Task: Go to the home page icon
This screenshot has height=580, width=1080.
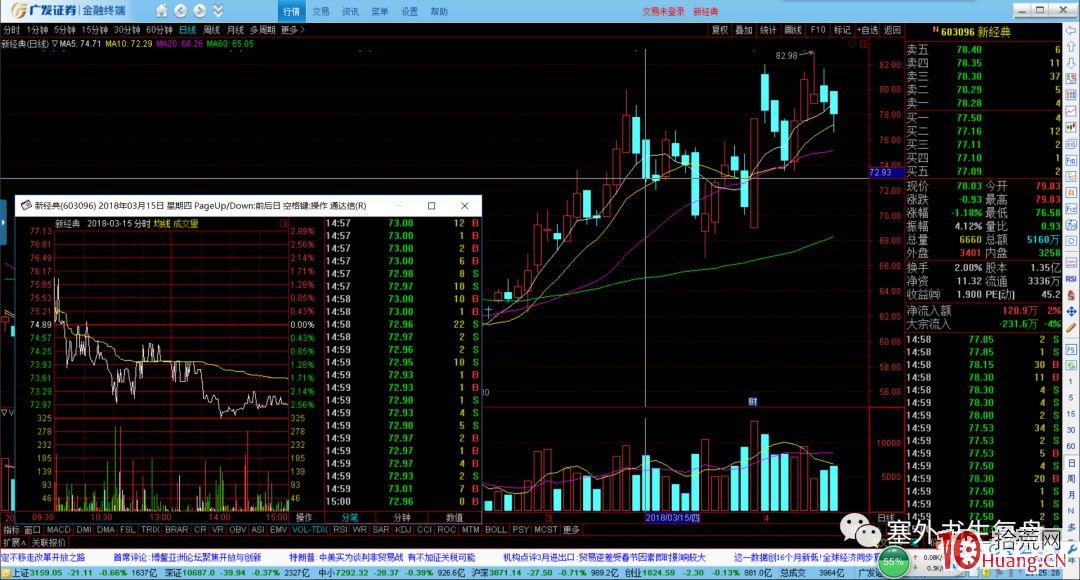Action: 161,10
